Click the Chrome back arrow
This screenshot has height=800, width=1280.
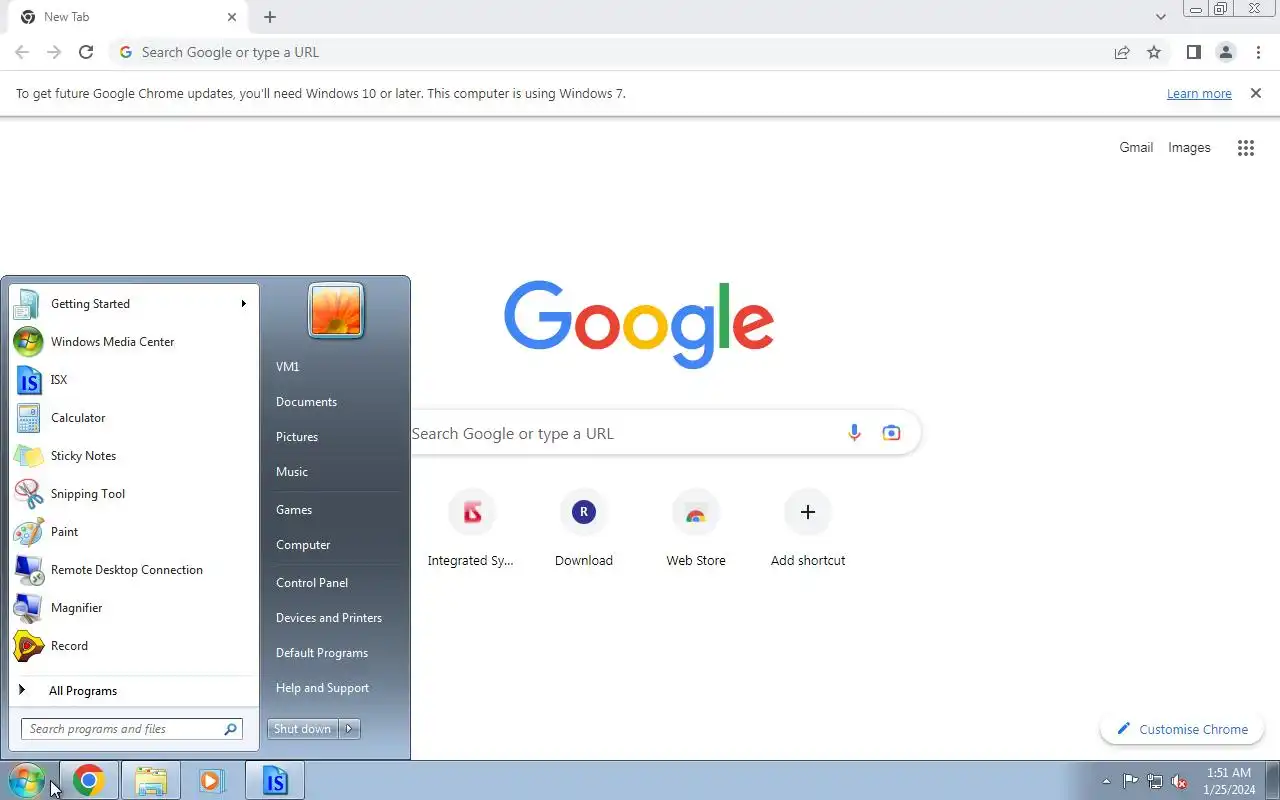[22, 52]
